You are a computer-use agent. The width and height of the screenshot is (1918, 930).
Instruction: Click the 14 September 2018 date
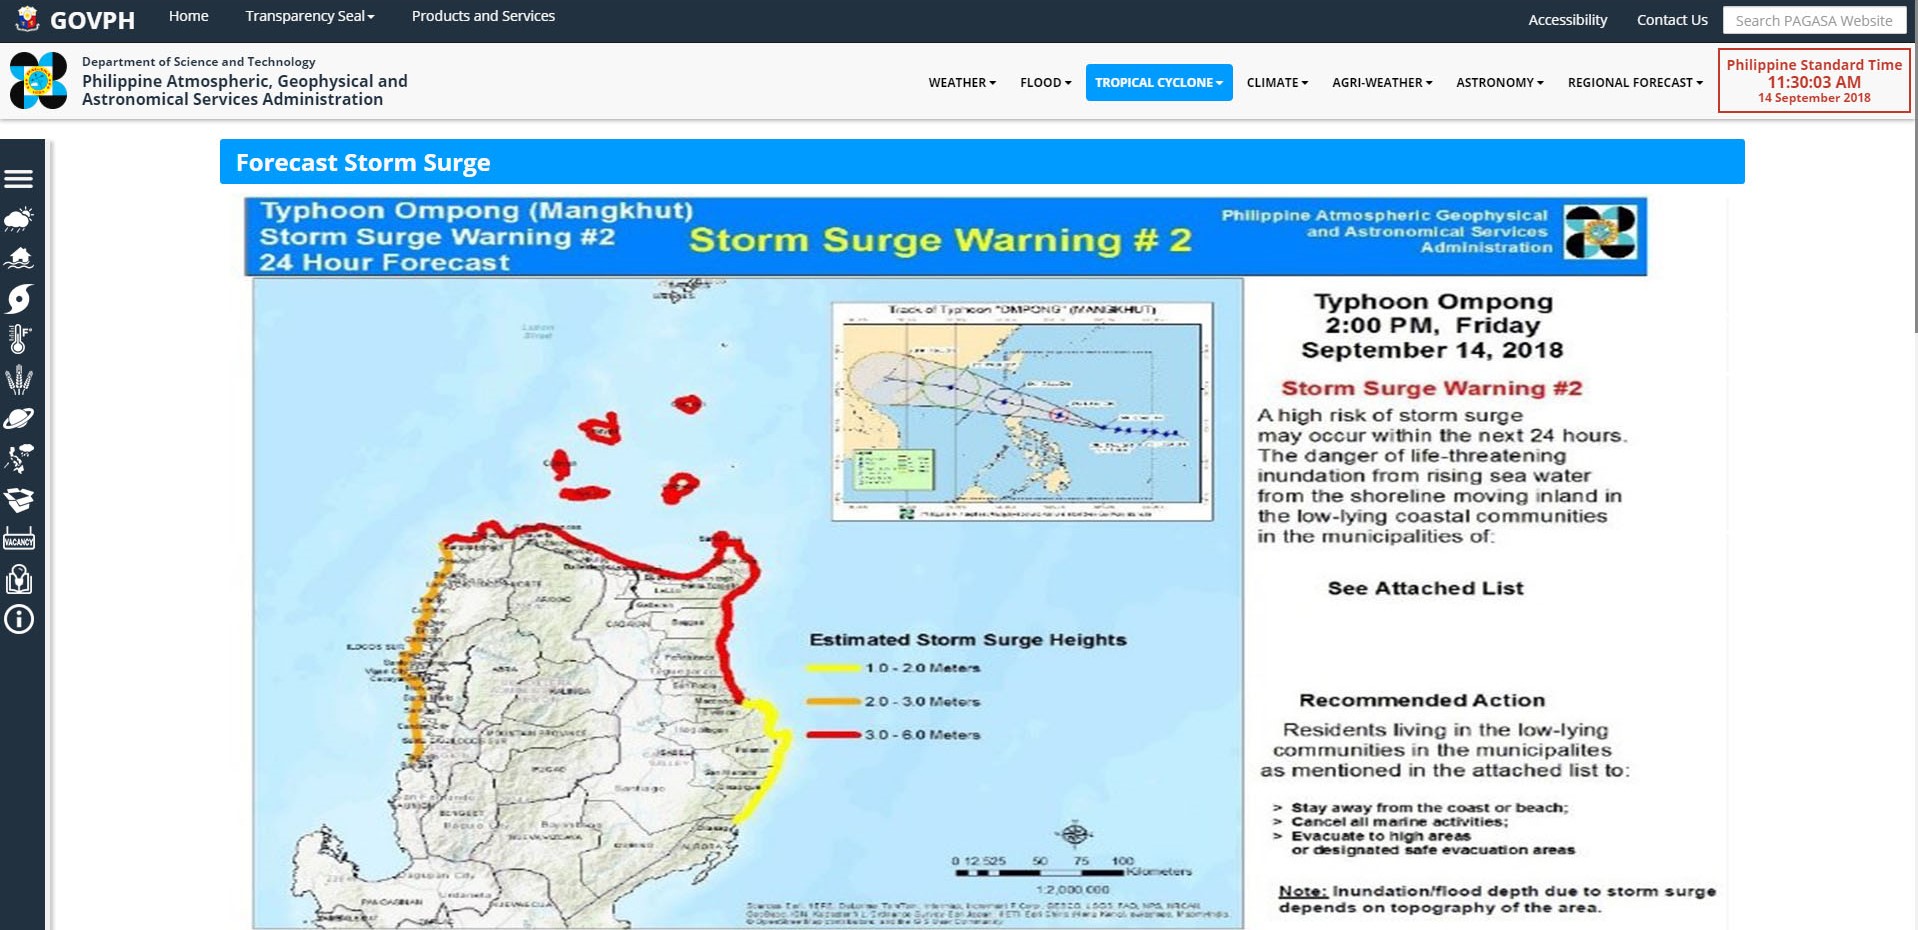[1814, 98]
